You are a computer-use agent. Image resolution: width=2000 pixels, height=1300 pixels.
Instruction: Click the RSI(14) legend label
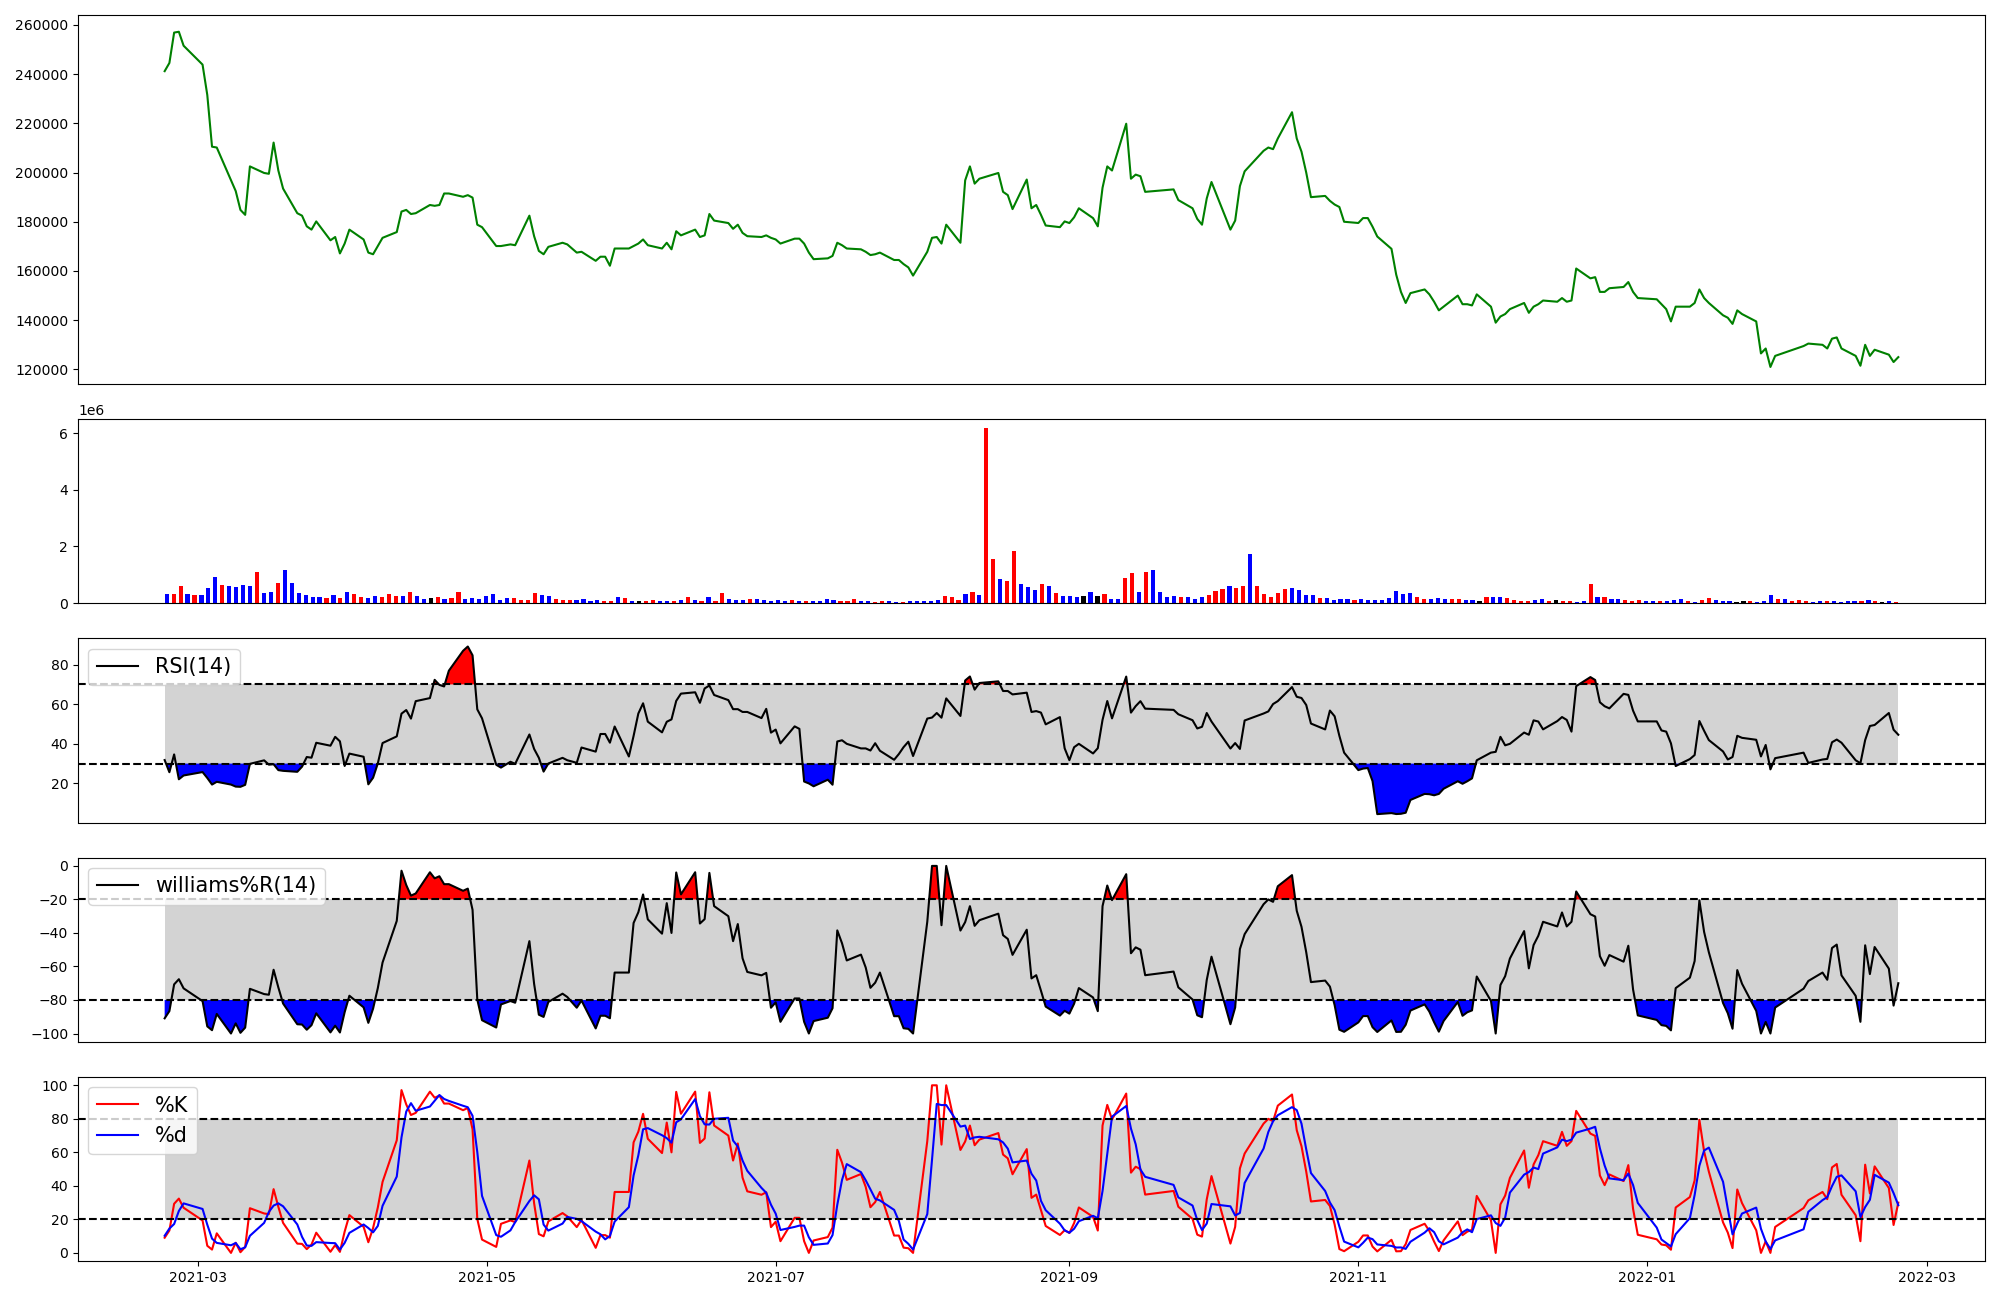tap(192, 666)
